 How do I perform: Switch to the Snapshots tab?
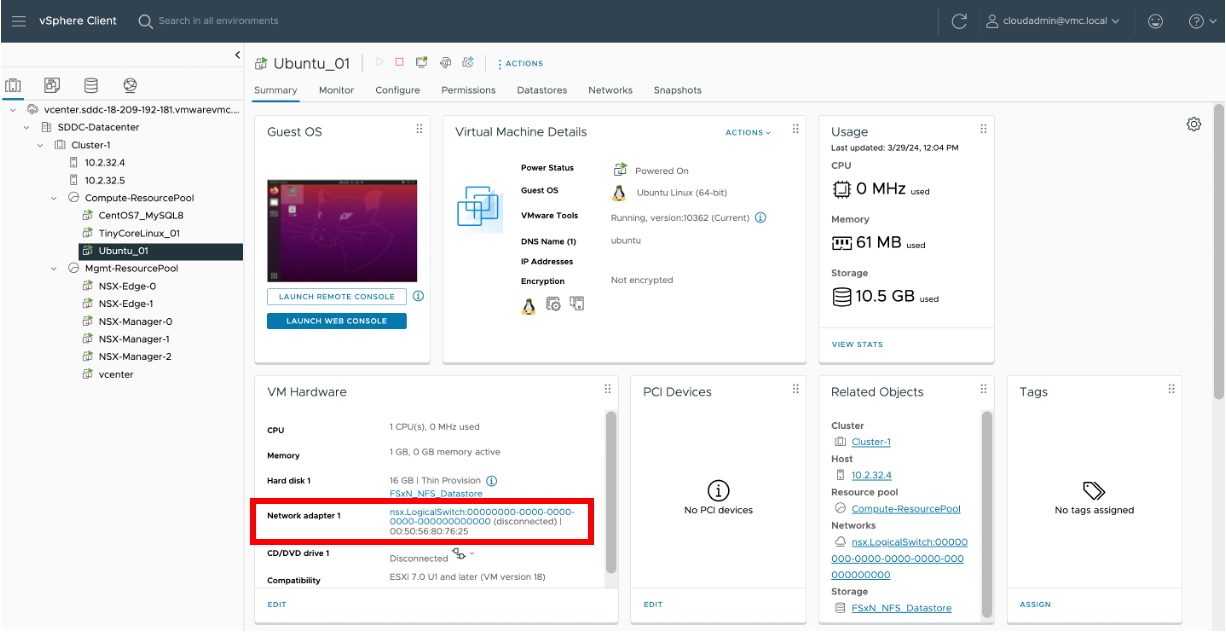tap(677, 90)
